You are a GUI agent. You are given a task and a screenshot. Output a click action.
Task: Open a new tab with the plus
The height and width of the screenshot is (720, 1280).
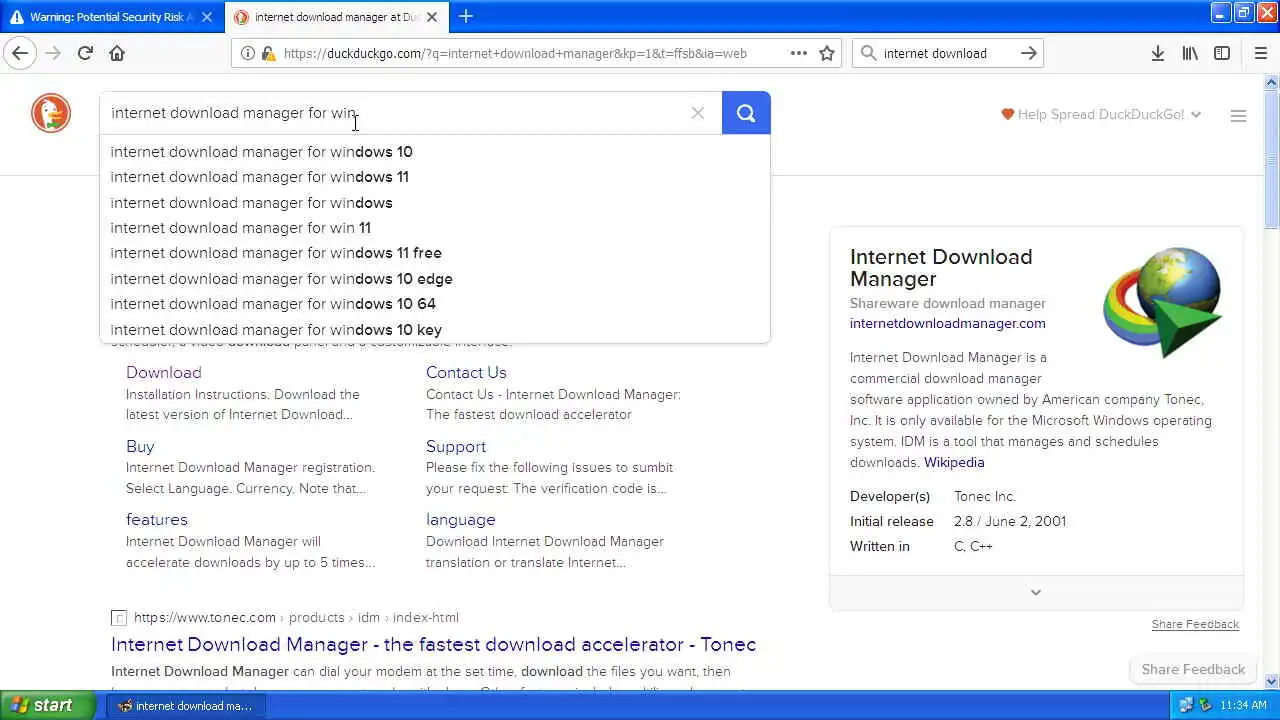tap(465, 16)
